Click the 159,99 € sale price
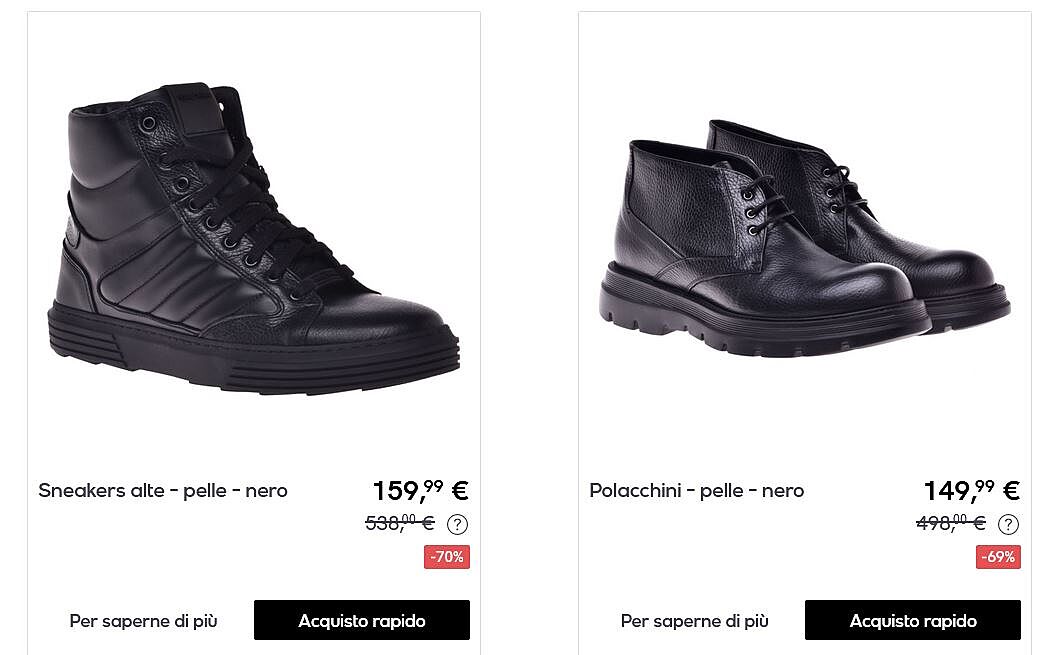Image resolution: width=1042 pixels, height=655 pixels. 421,490
